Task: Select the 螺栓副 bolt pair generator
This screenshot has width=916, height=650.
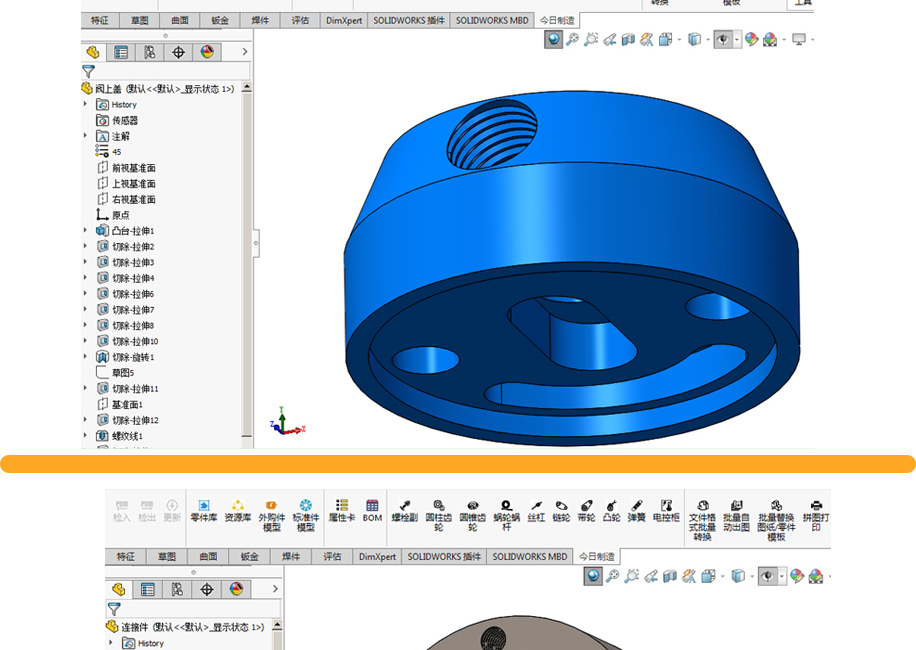Action: point(405,511)
